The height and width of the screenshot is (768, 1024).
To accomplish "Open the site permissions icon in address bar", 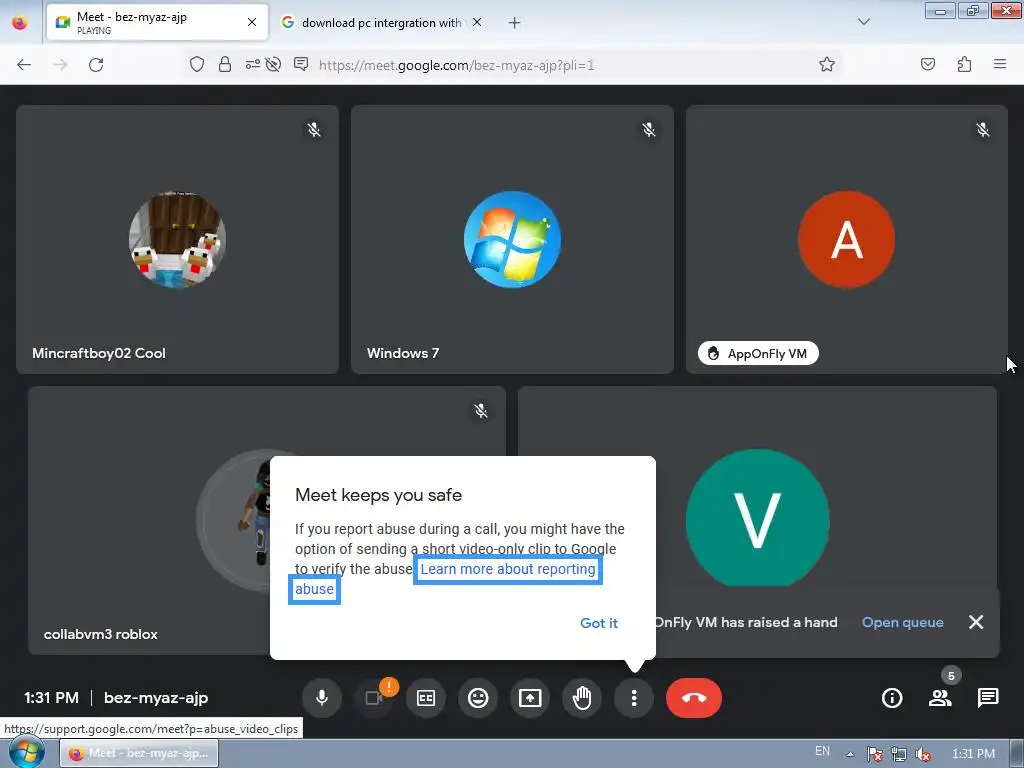I will (x=252, y=64).
